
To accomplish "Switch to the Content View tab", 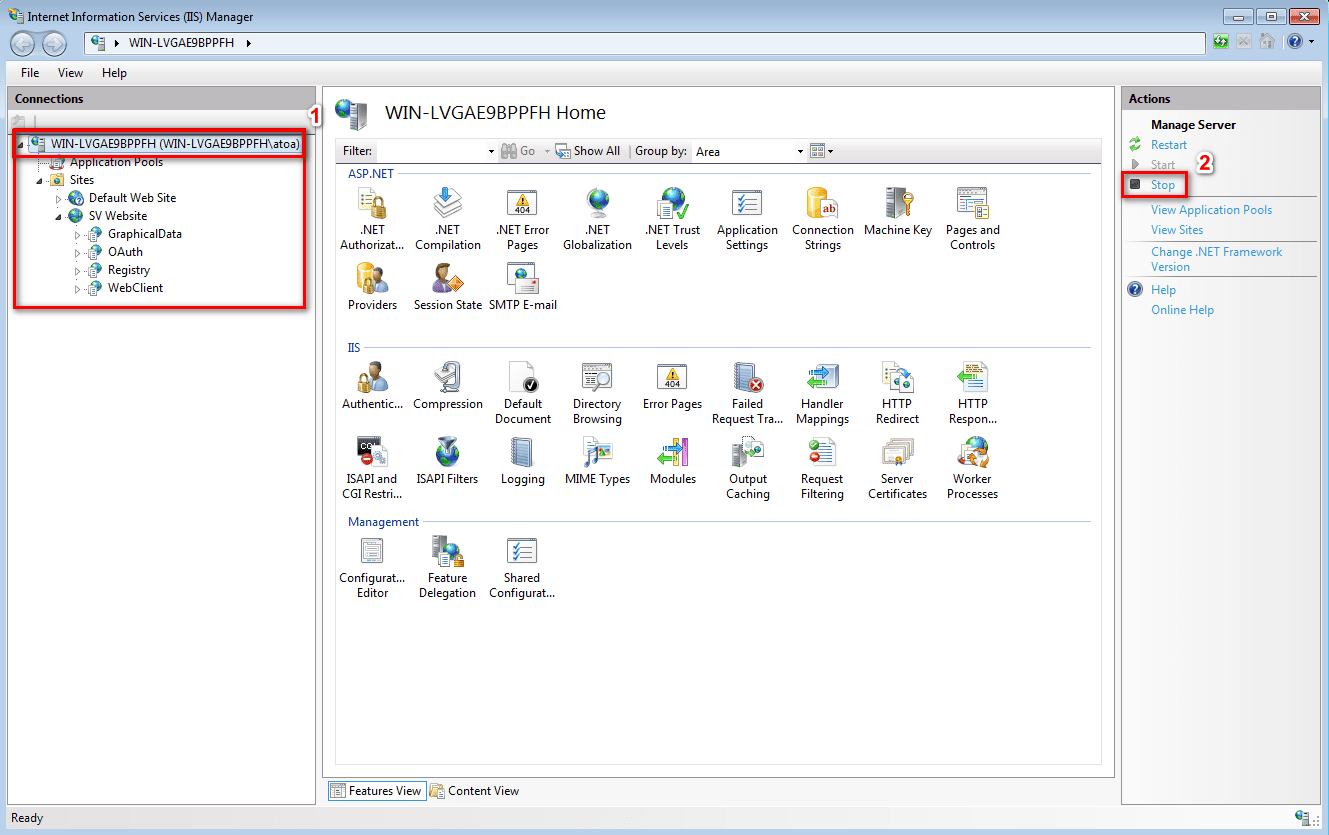I will pos(474,791).
